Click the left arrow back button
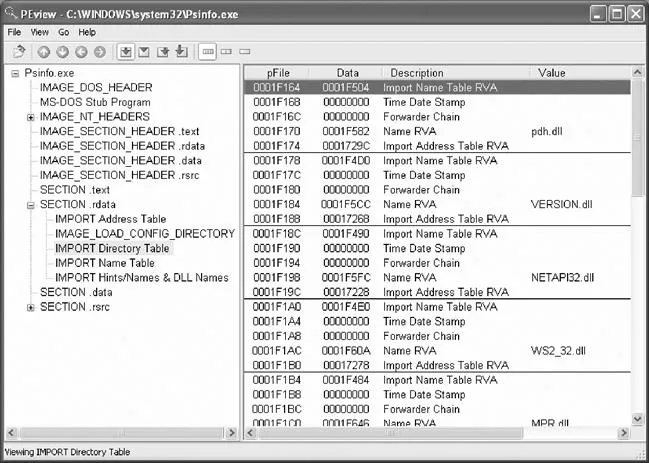Image resolution: width=649 pixels, height=463 pixels. [81, 50]
